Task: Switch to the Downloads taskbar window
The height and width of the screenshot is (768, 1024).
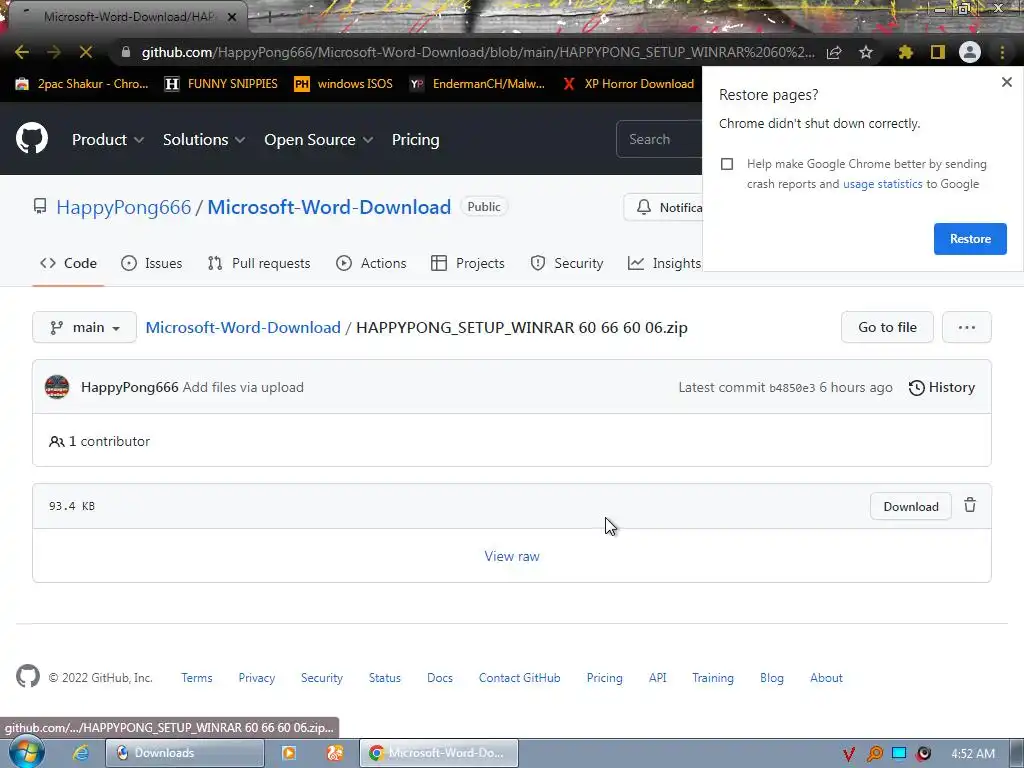Action: 185,753
